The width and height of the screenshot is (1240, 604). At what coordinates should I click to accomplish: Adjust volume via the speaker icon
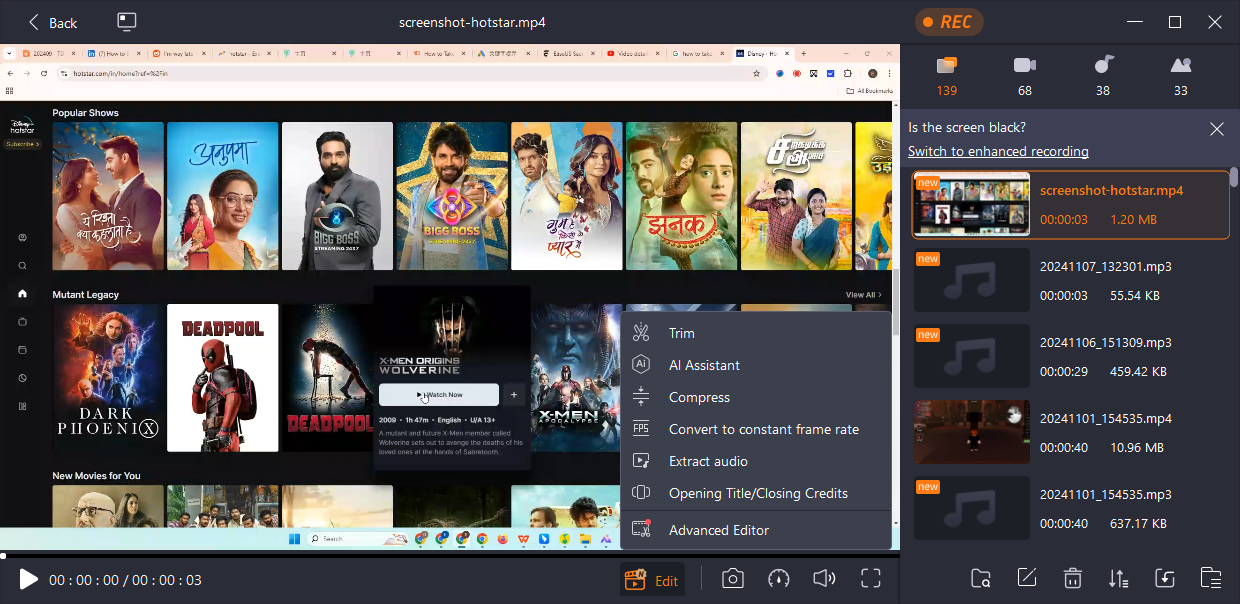[824, 578]
